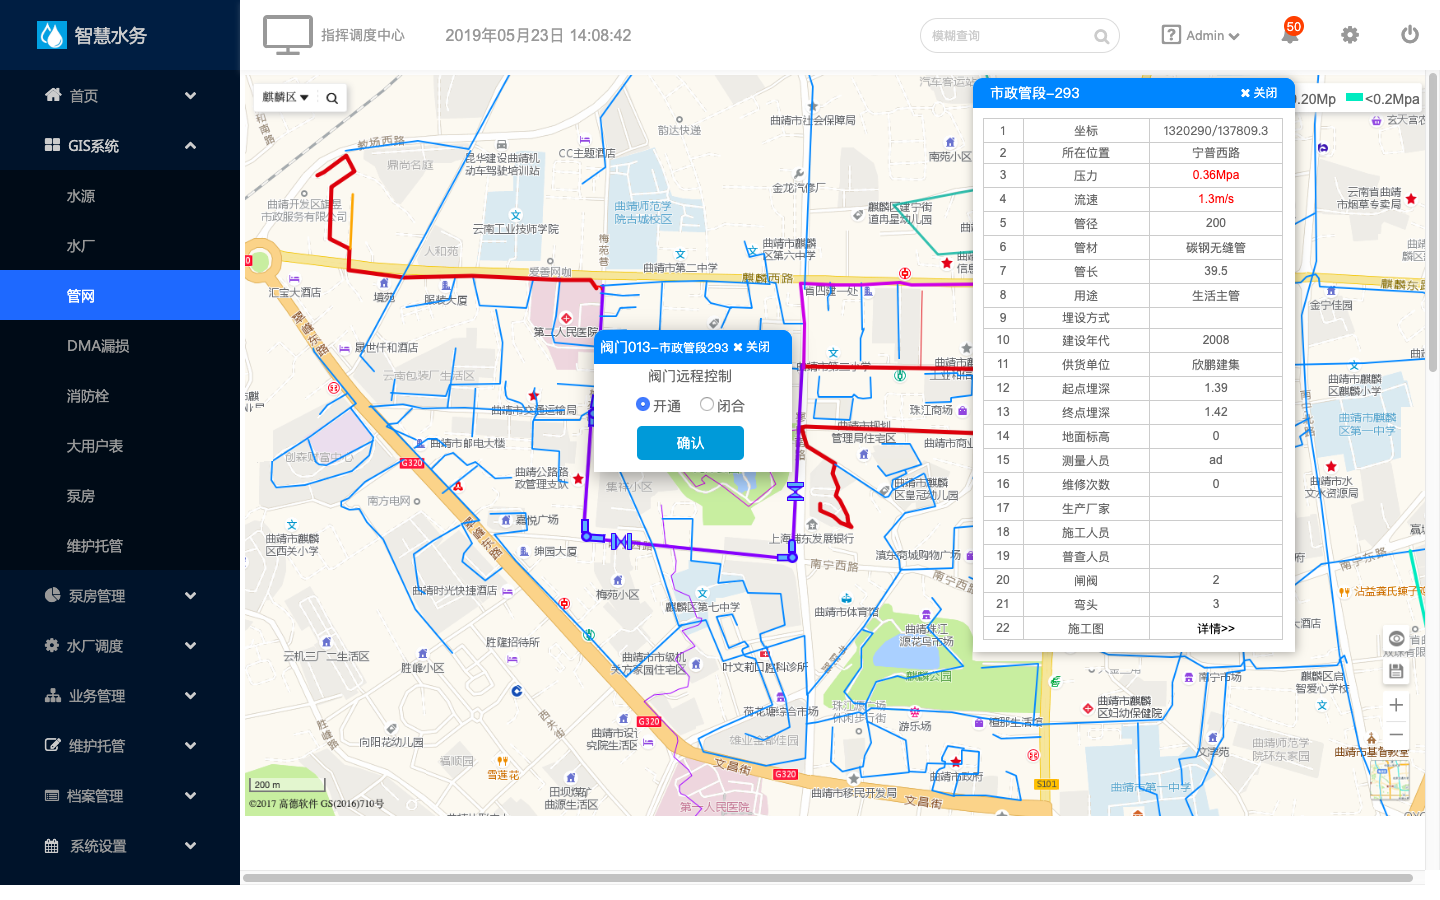This screenshot has width=1440, height=900.
Task: Collapse the GIS系统 section chevron
Action: 190,146
